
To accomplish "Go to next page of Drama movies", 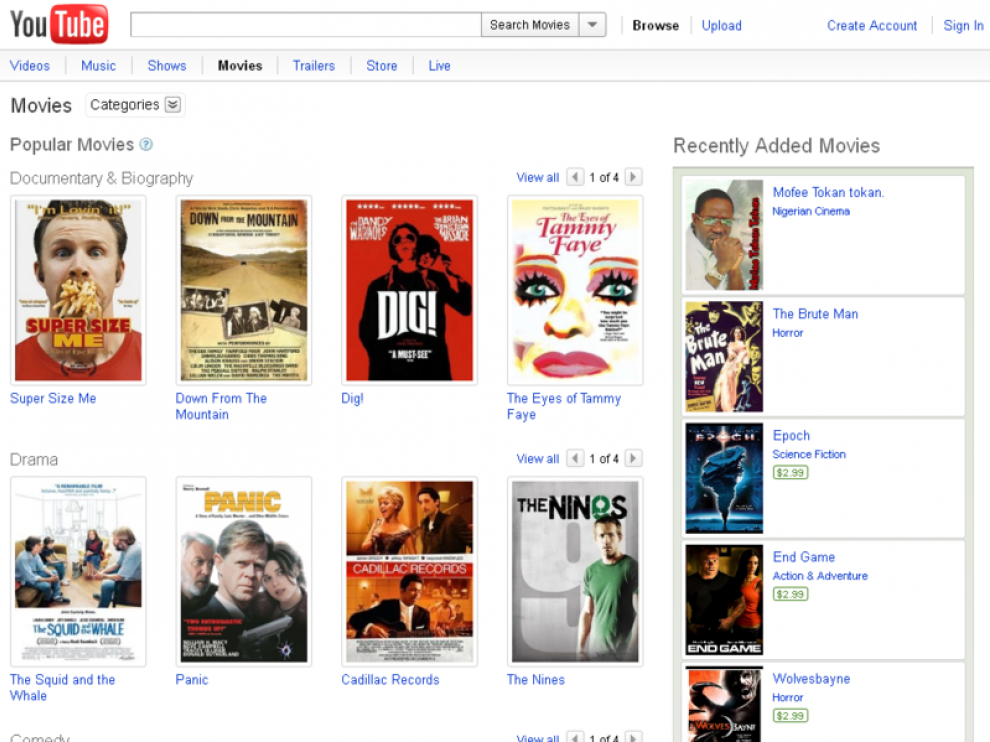I will [x=633, y=458].
